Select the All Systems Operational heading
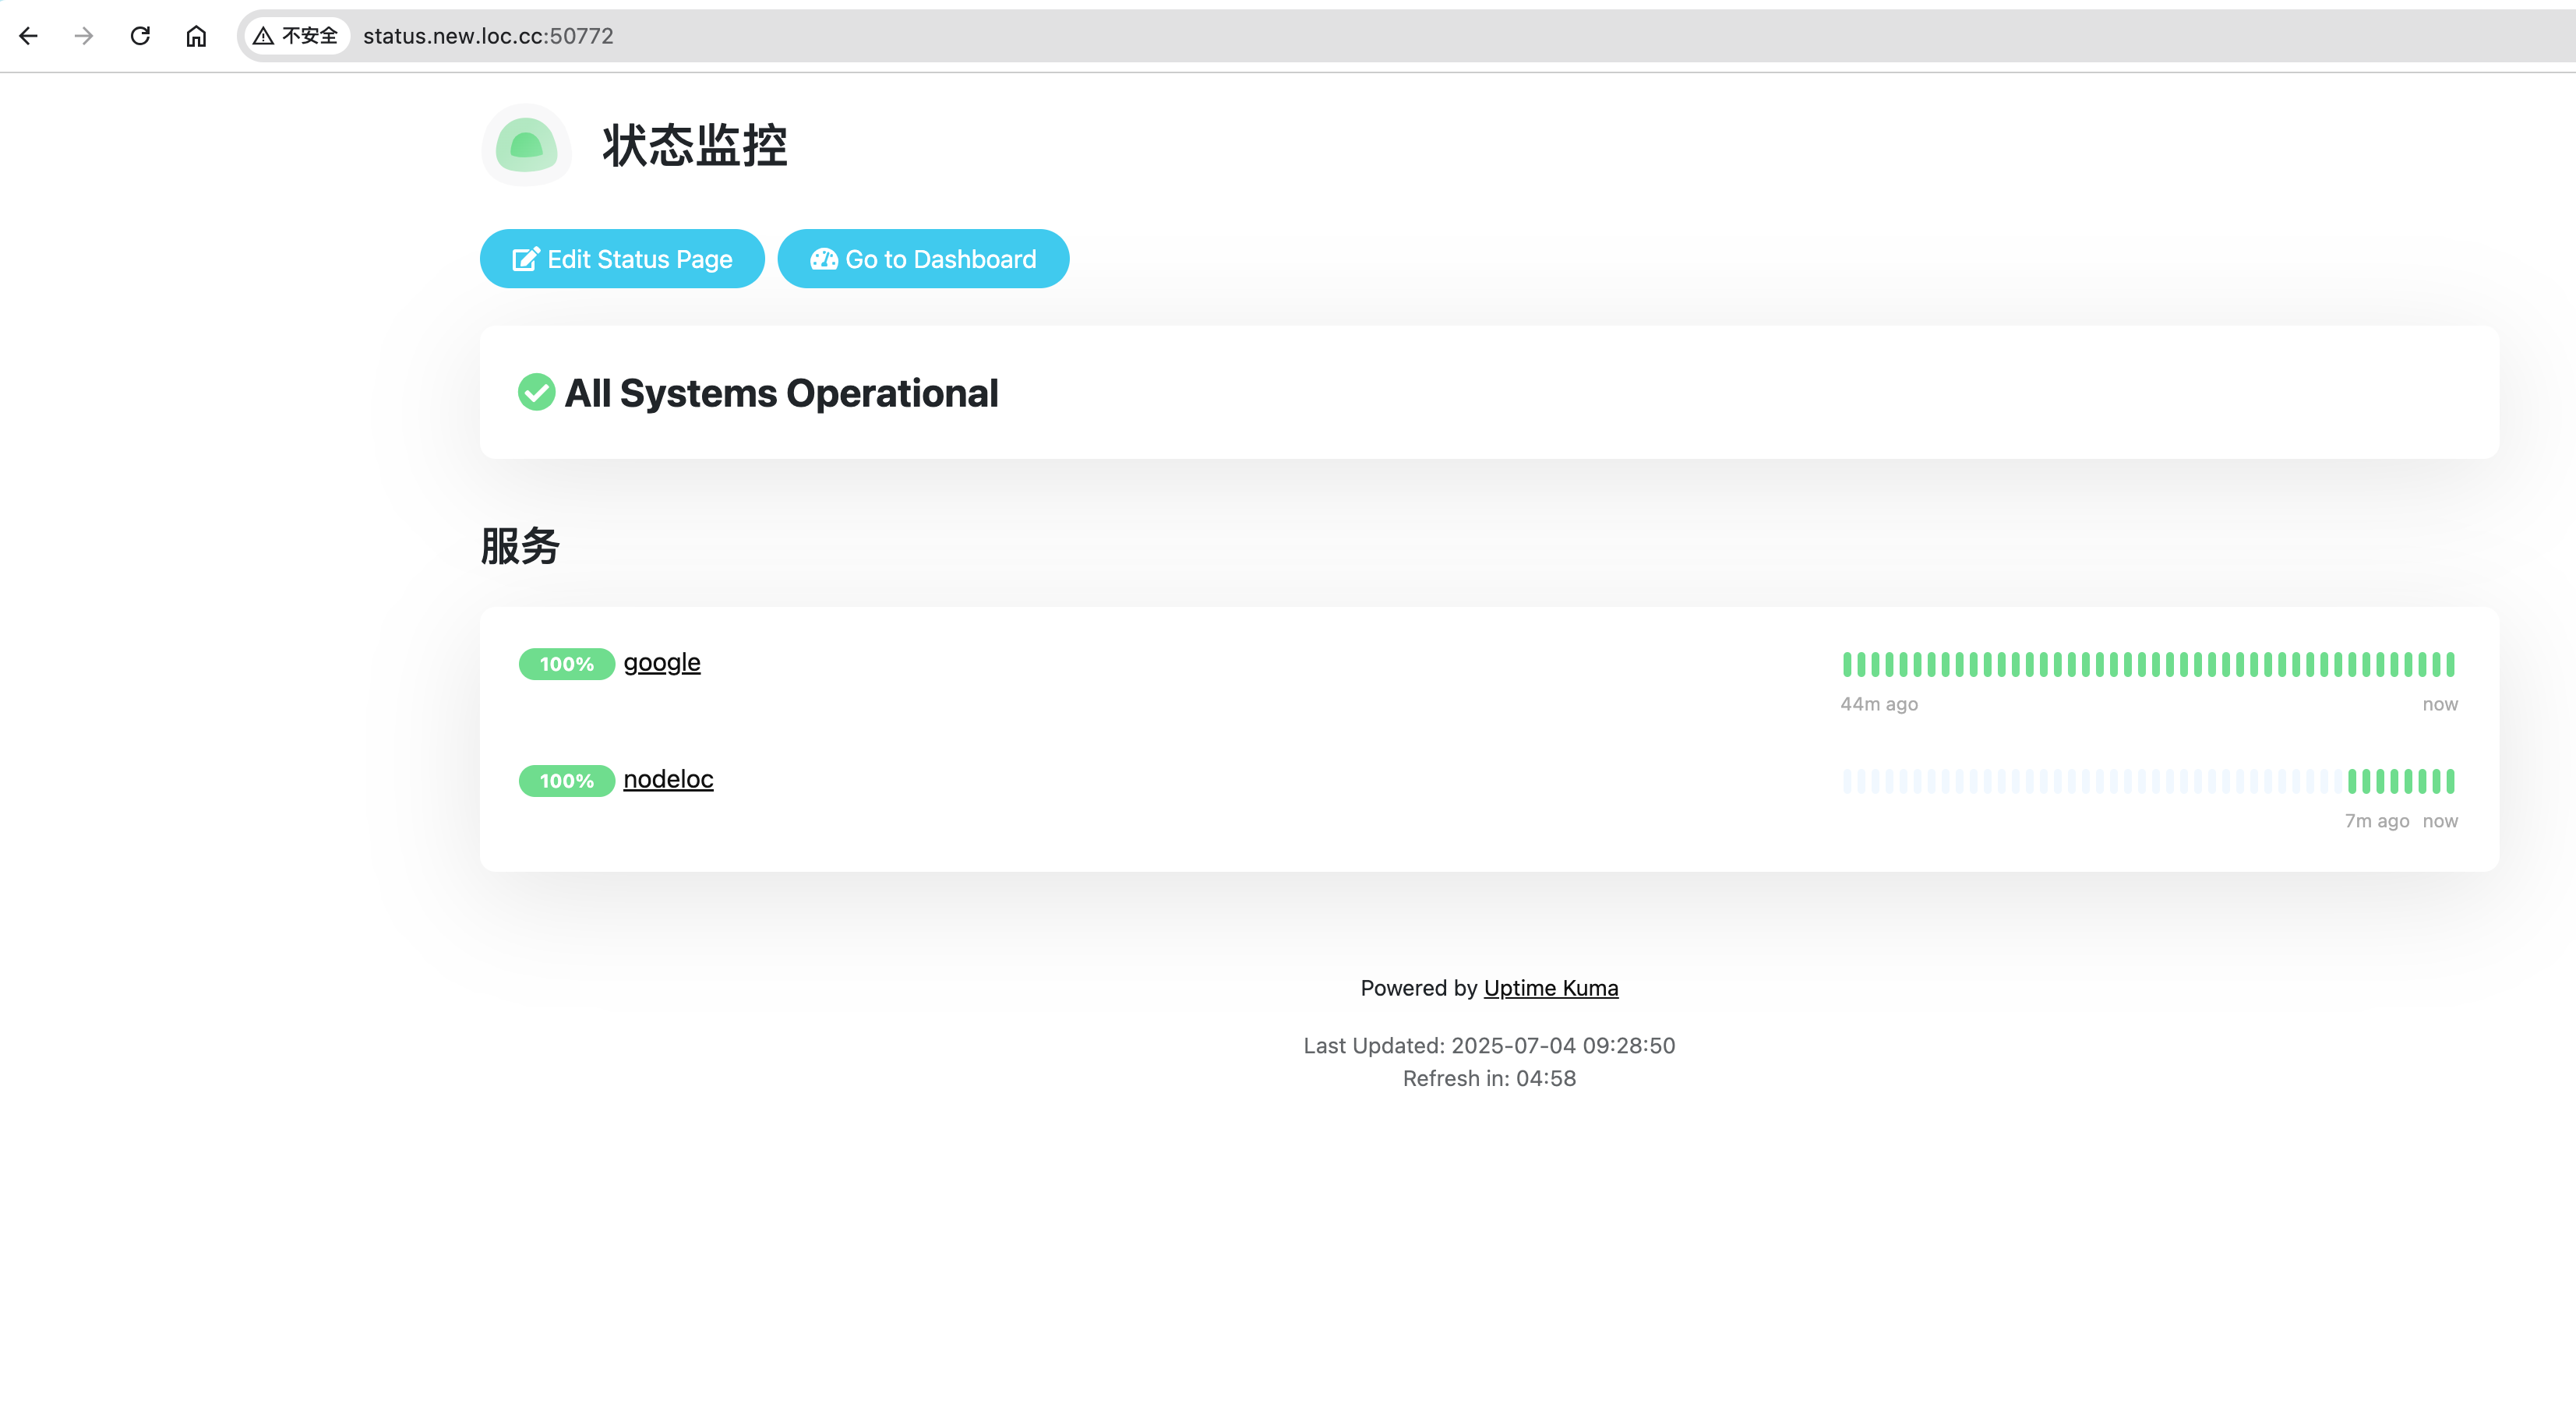Image resolution: width=2576 pixels, height=1407 pixels. point(781,393)
